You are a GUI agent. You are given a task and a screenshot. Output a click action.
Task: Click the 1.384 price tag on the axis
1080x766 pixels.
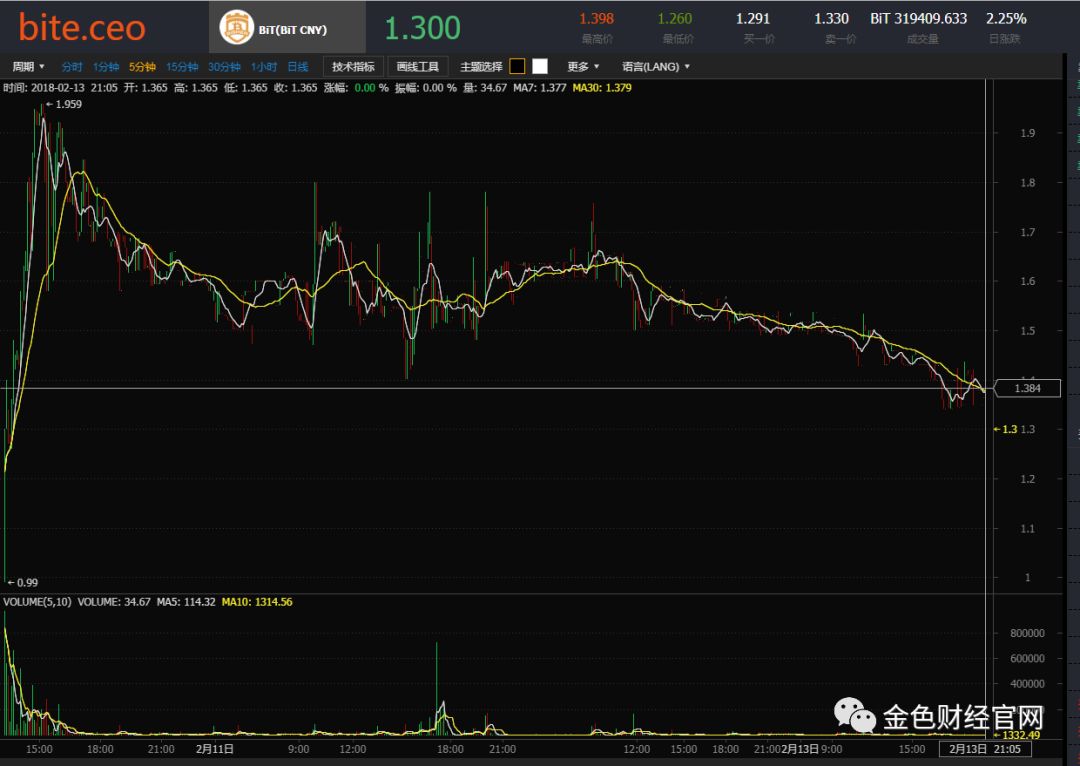click(x=1026, y=388)
